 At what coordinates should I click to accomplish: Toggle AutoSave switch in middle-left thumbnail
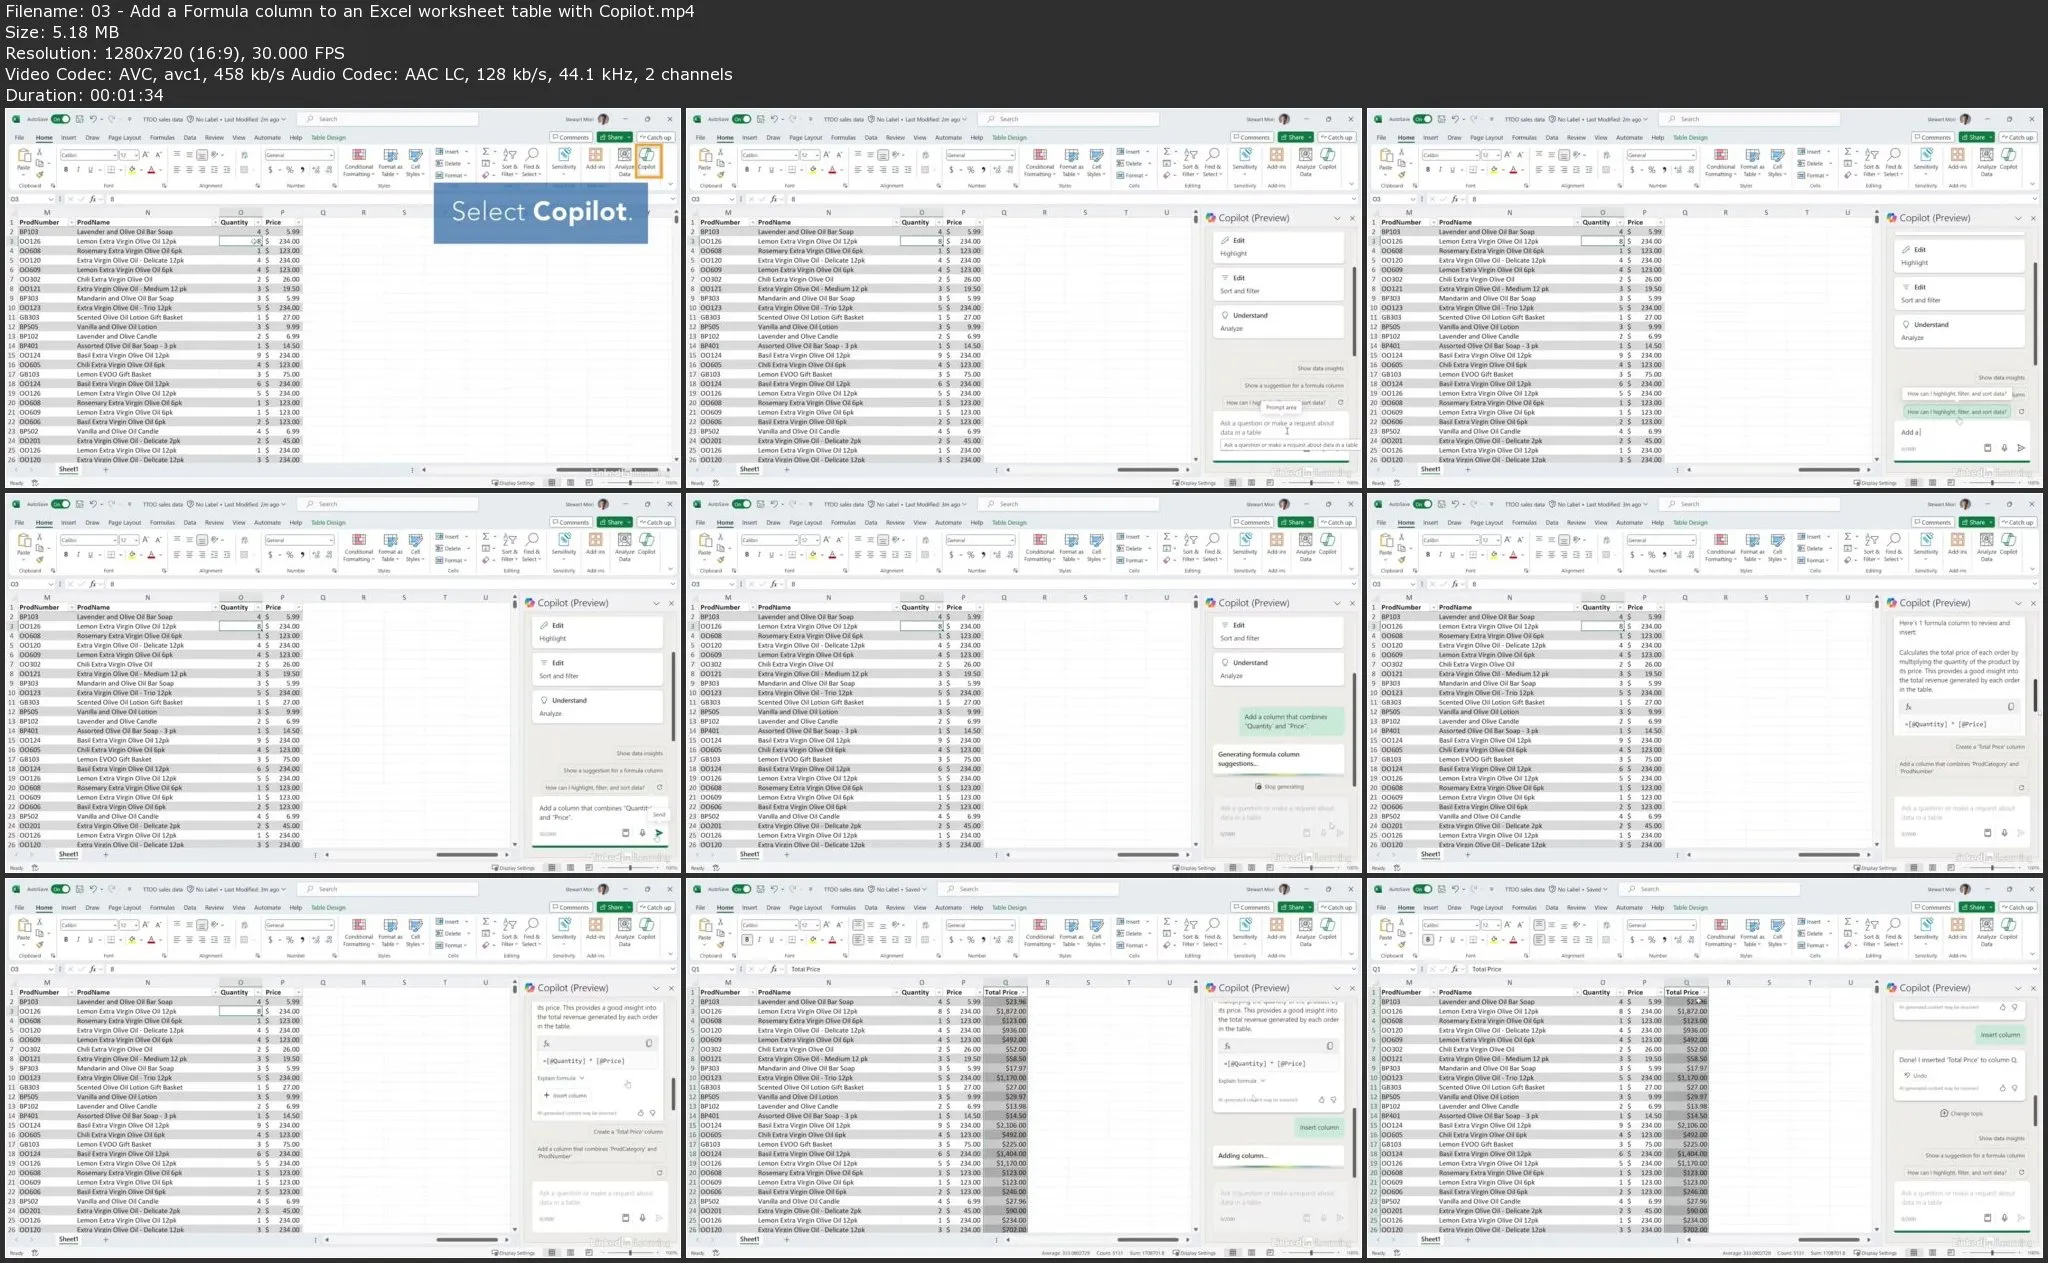click(61, 504)
